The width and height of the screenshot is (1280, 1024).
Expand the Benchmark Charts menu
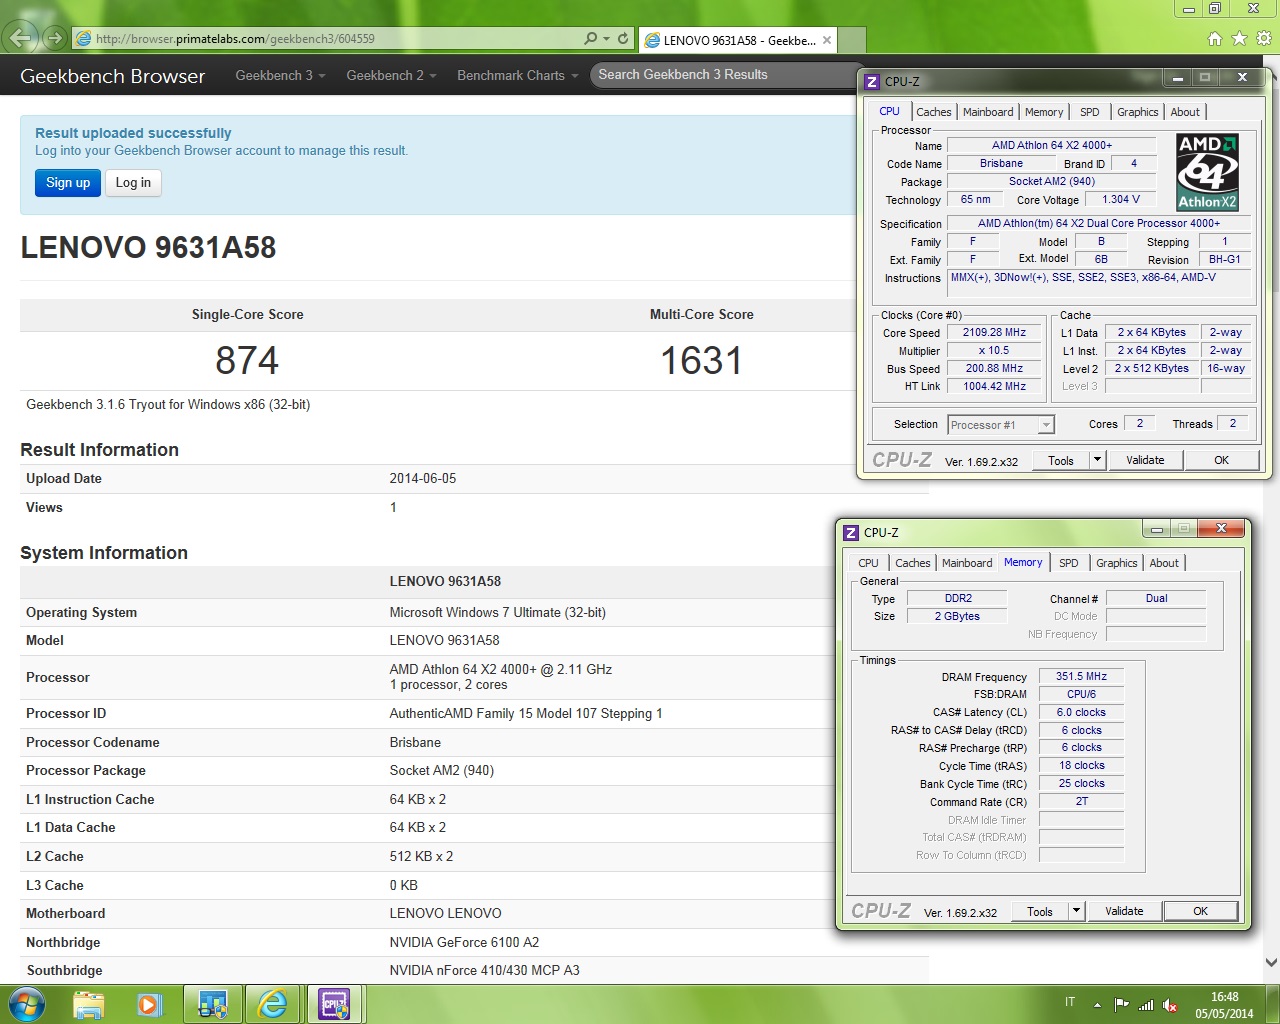(x=518, y=76)
